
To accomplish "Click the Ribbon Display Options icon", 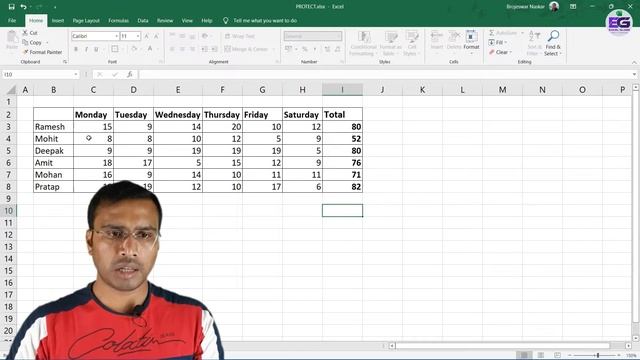I will (573, 7).
